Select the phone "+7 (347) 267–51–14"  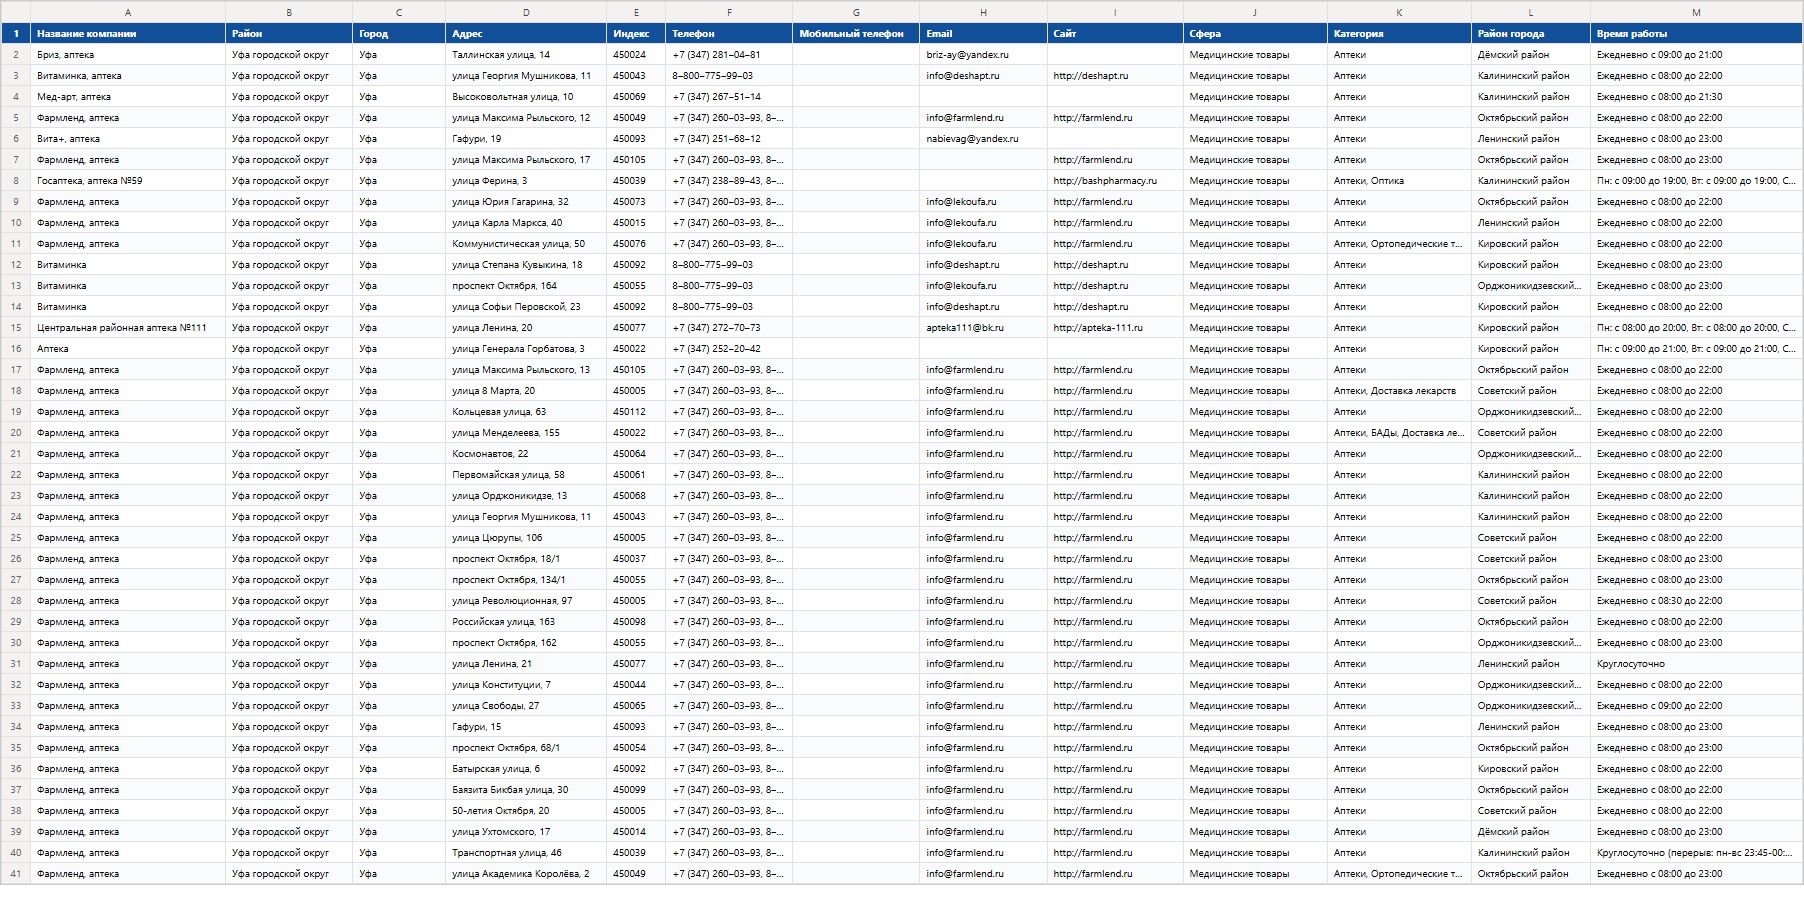(x=729, y=97)
